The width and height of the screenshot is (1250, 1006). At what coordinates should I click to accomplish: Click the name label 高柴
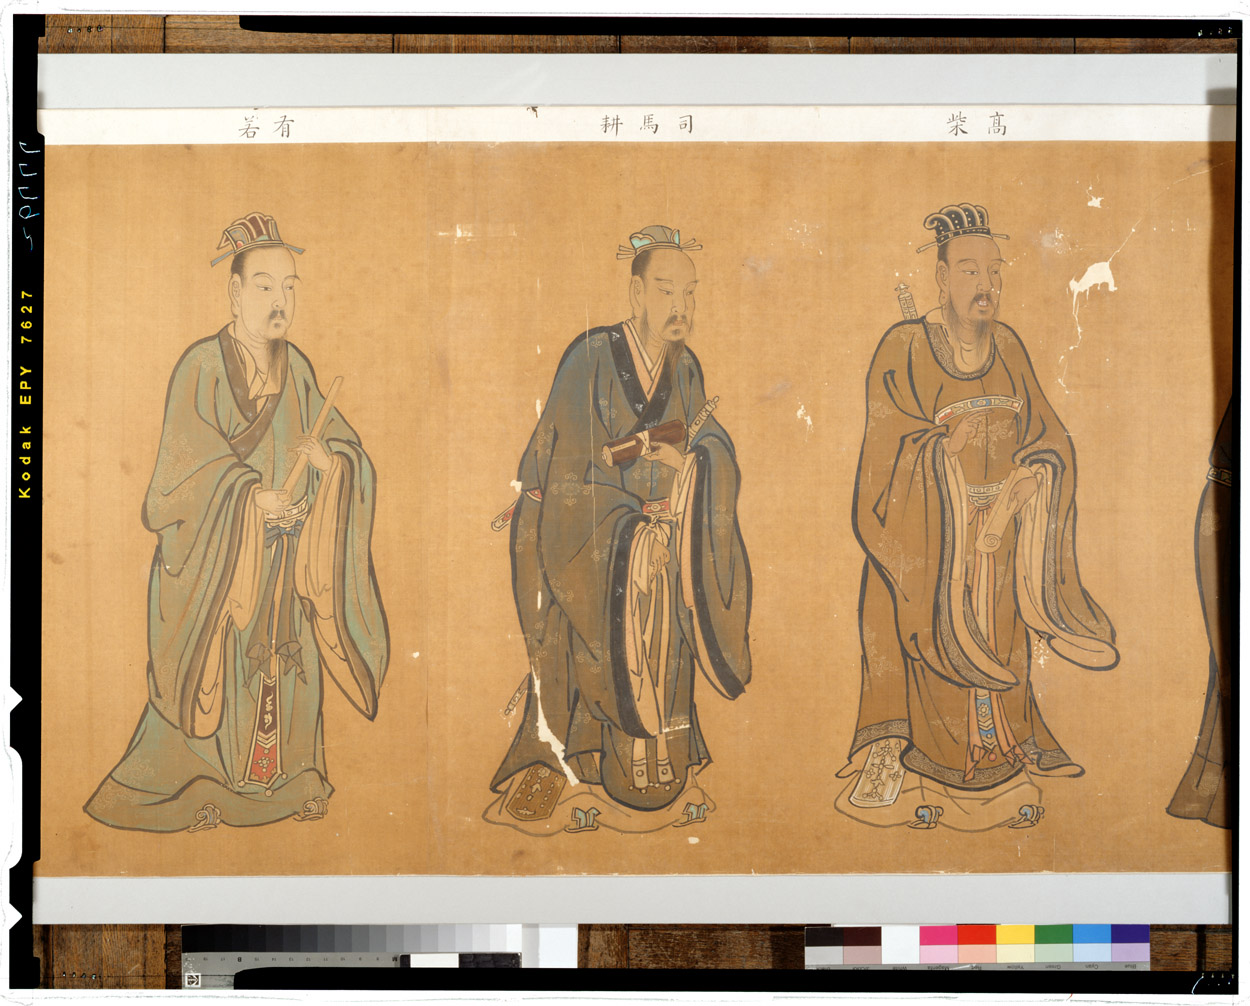[x=977, y=124]
